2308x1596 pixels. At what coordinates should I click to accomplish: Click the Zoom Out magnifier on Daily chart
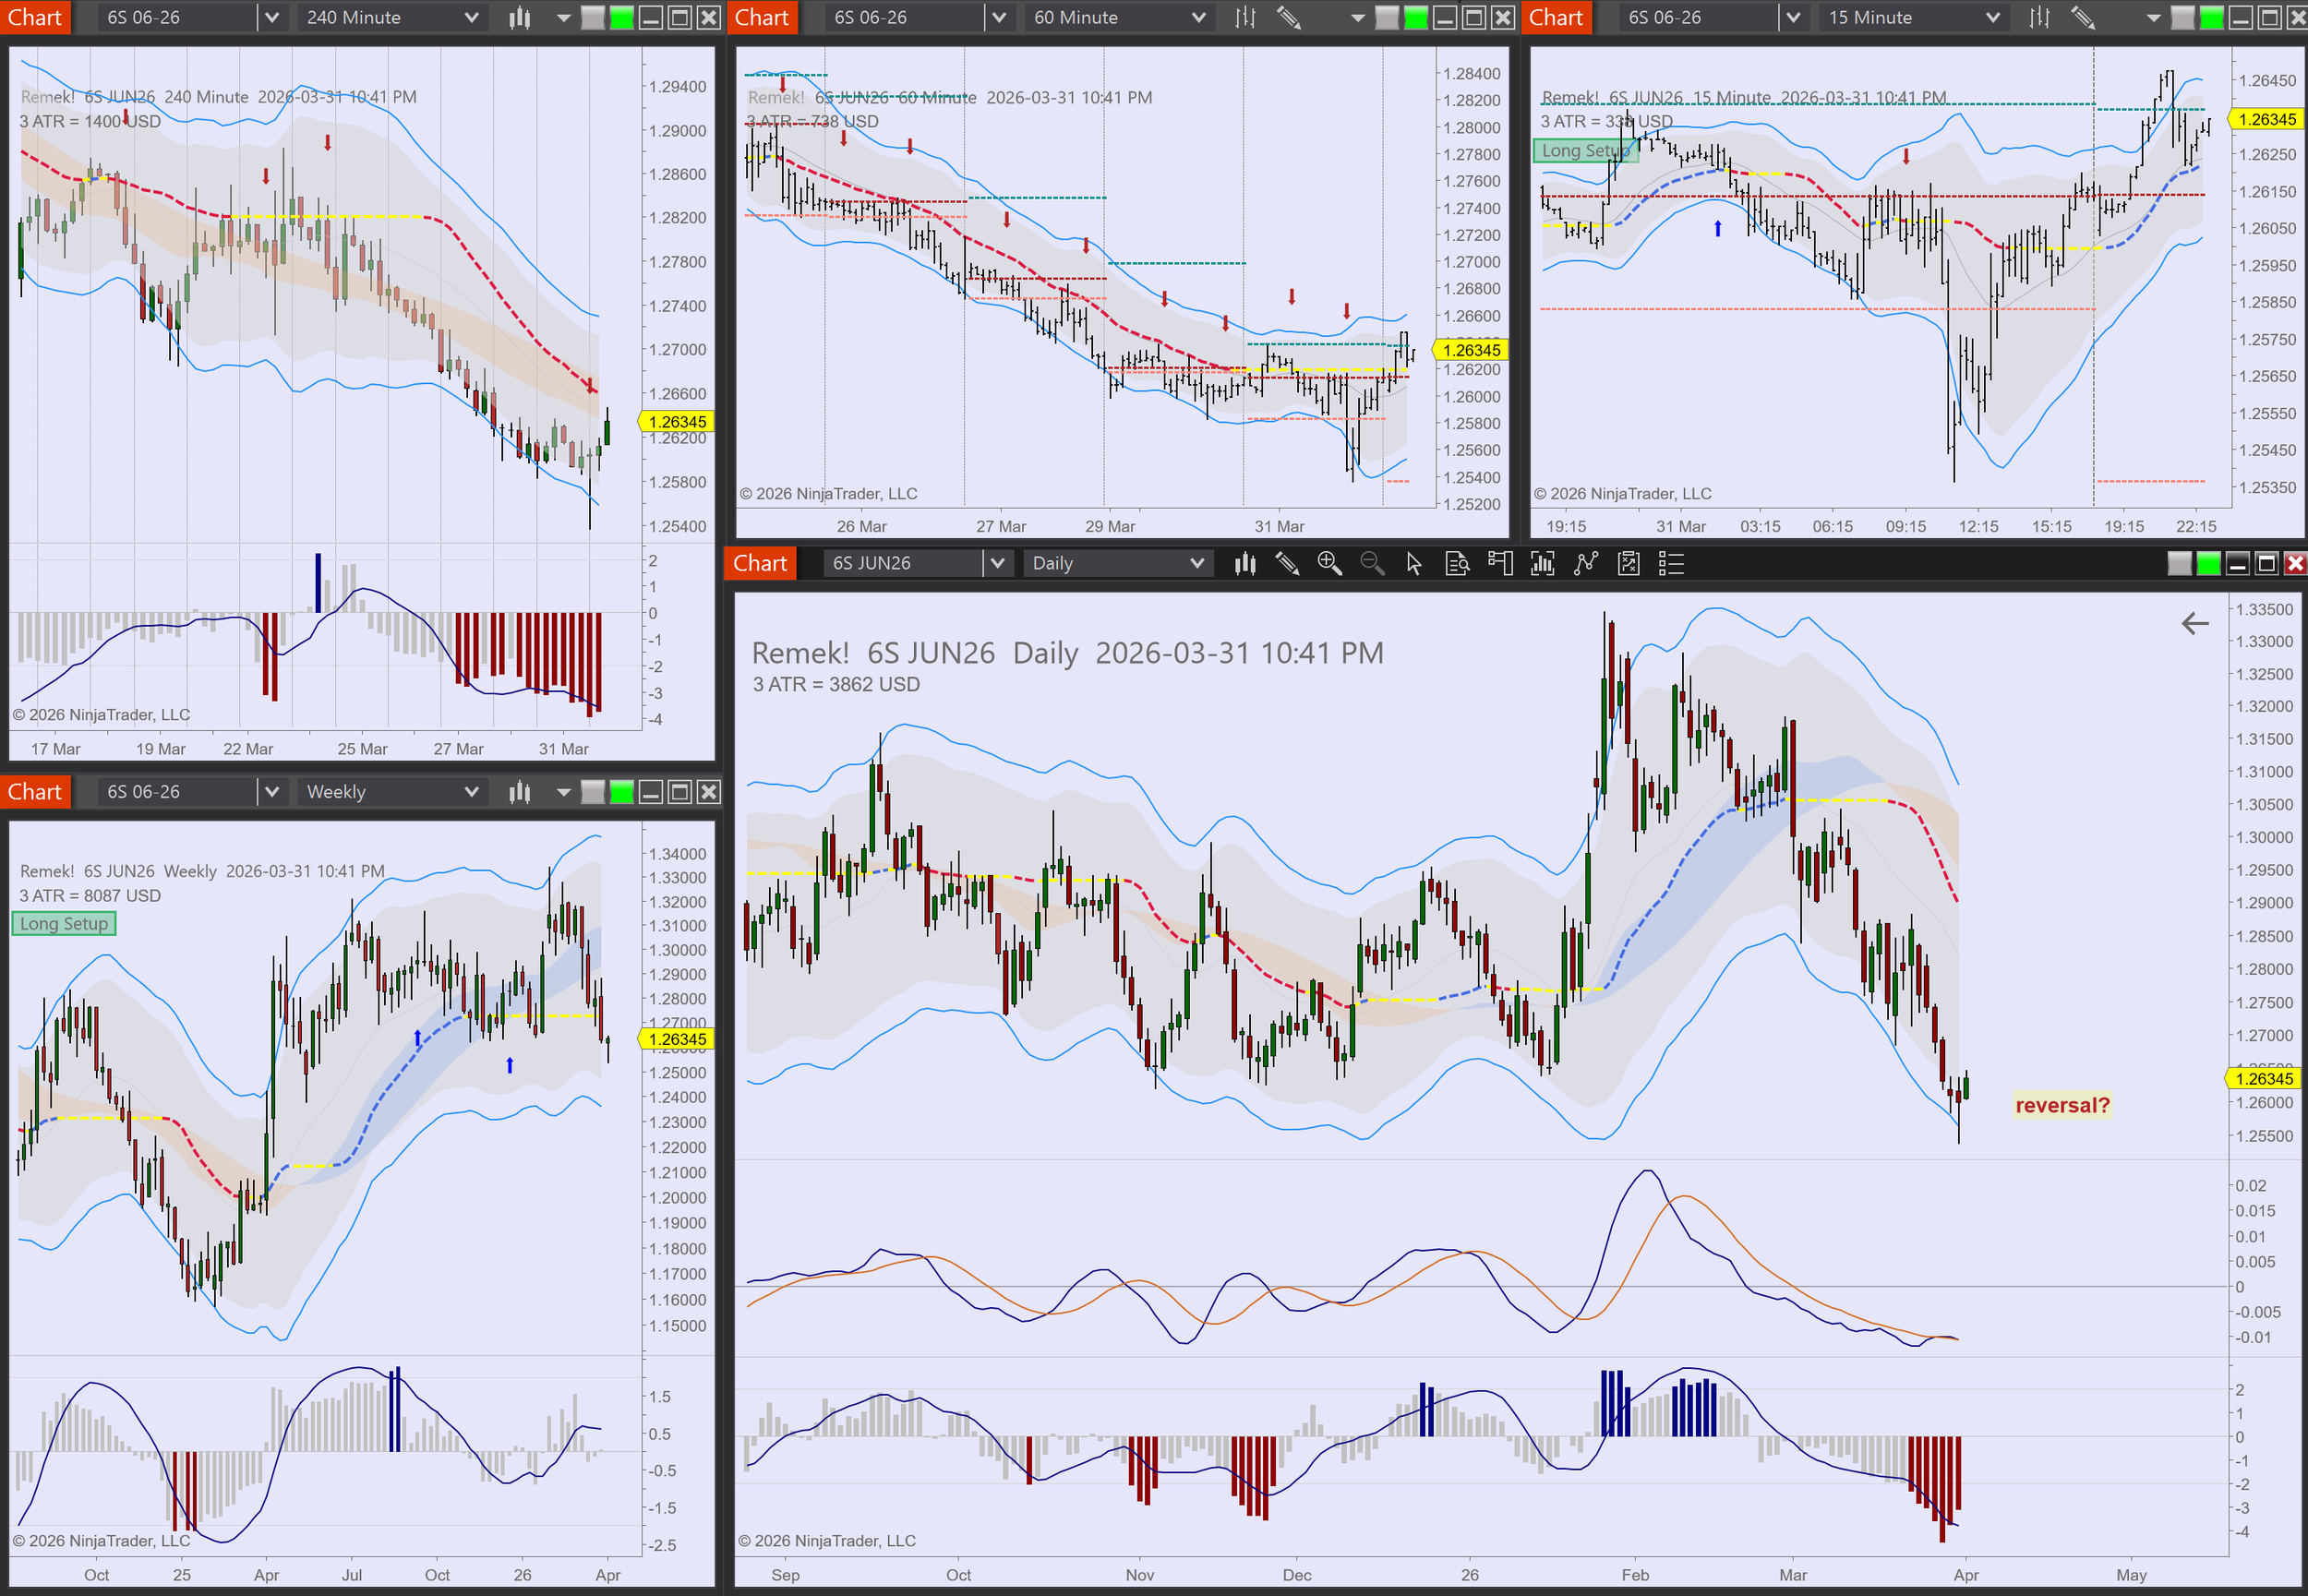tap(1372, 564)
